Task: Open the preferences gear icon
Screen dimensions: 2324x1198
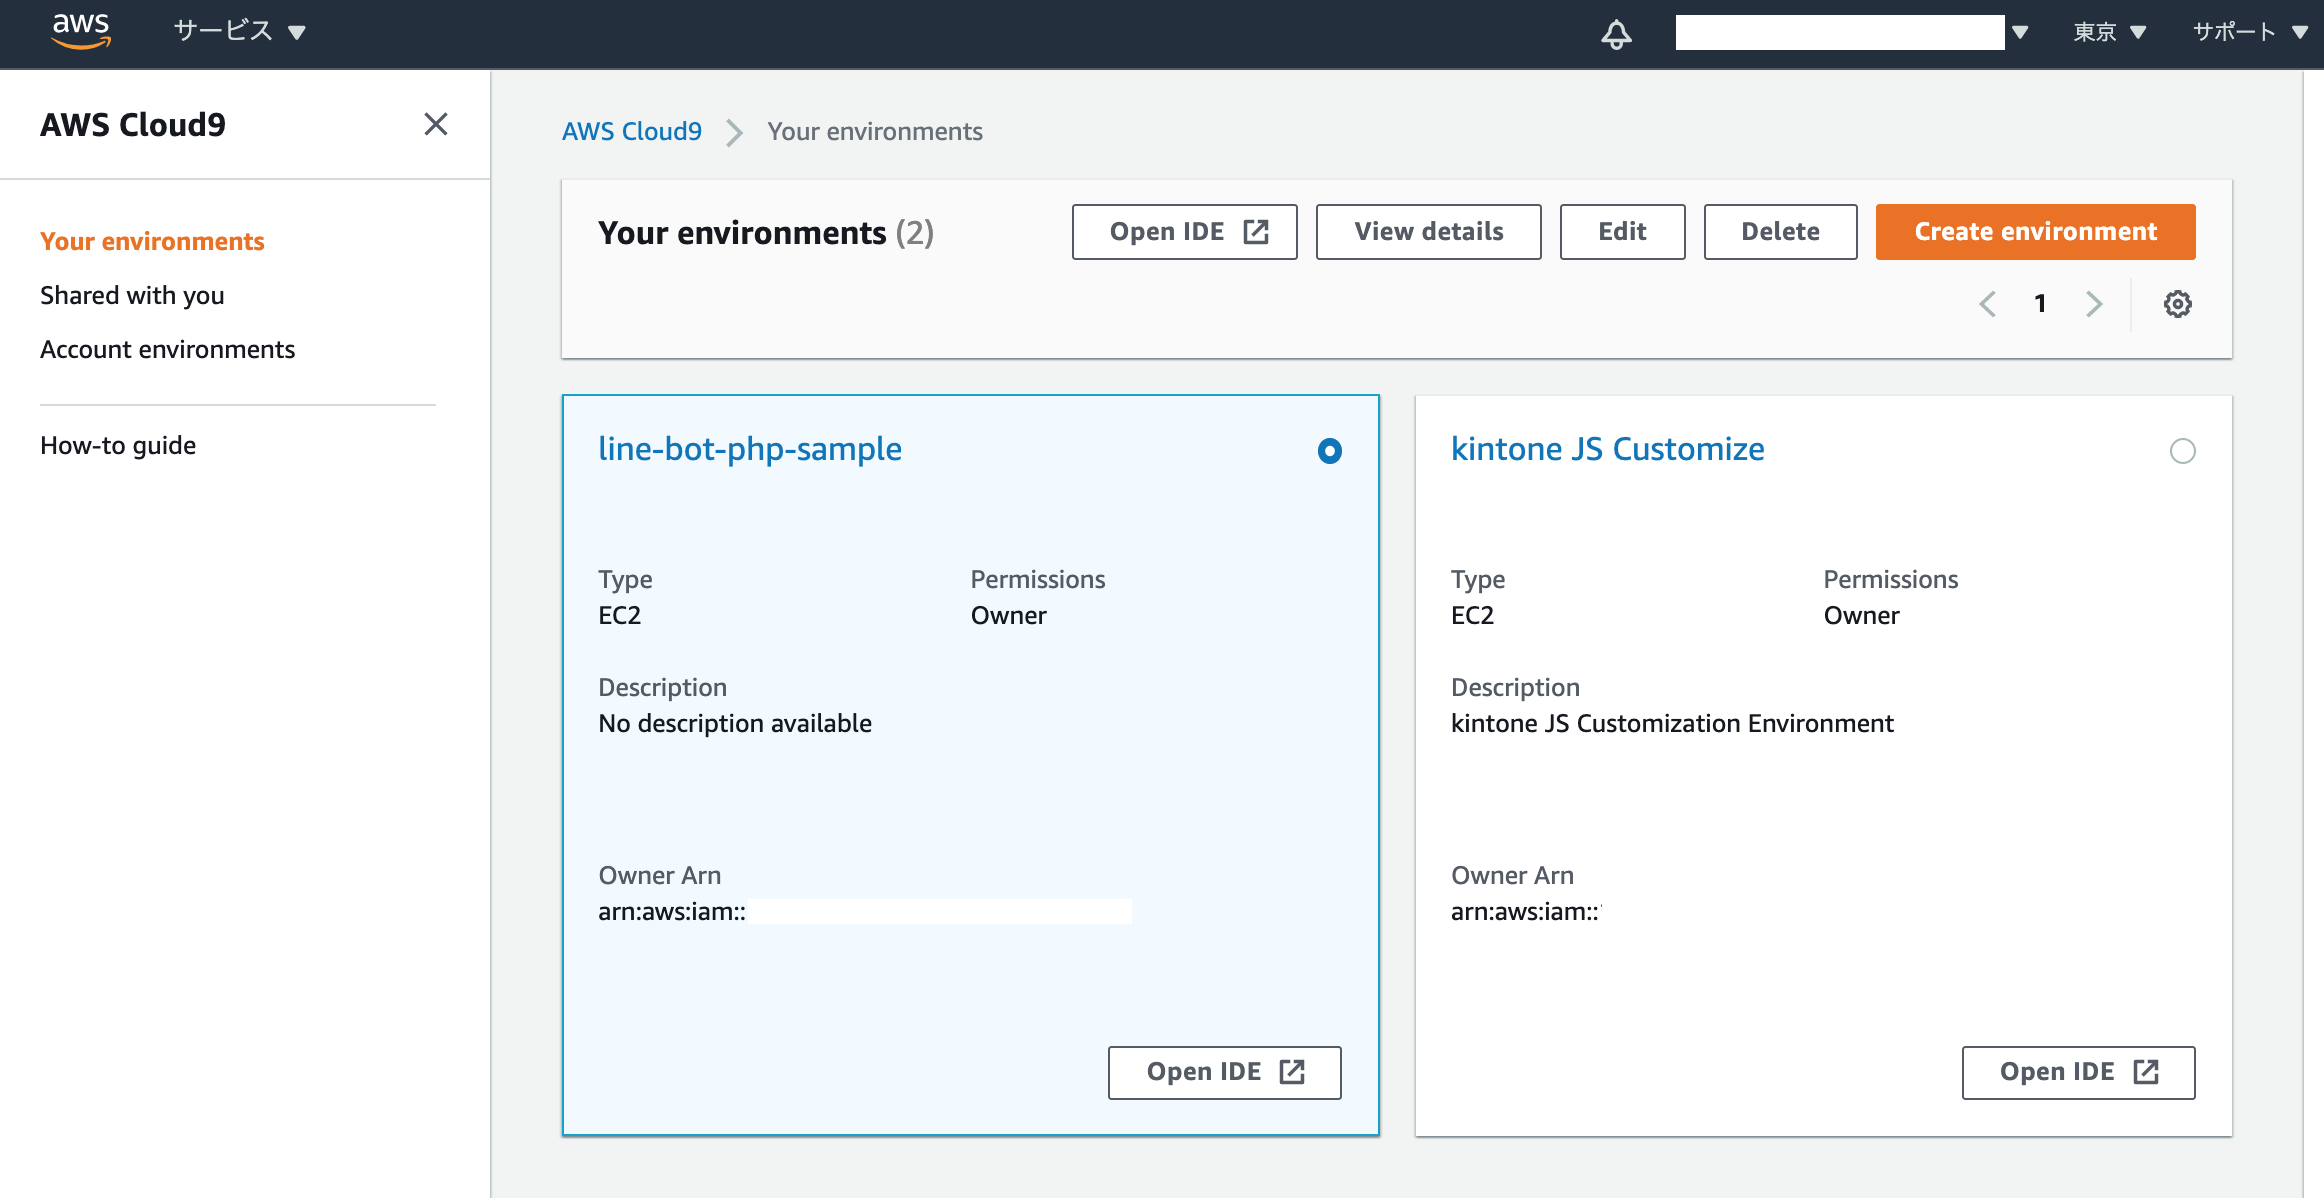Action: [x=2177, y=304]
